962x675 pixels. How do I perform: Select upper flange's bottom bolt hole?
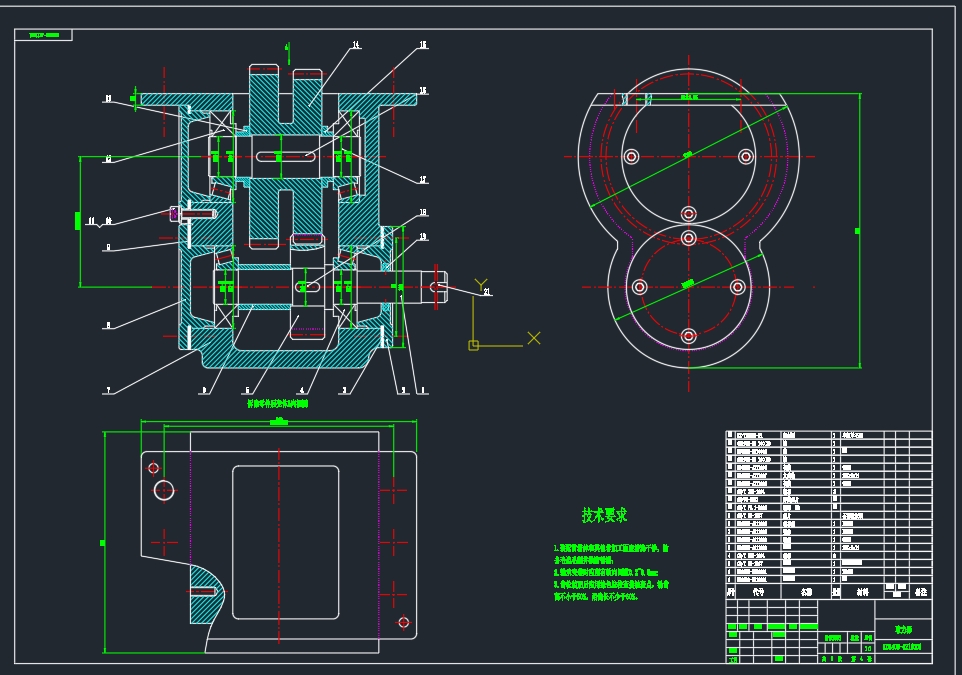pos(688,214)
